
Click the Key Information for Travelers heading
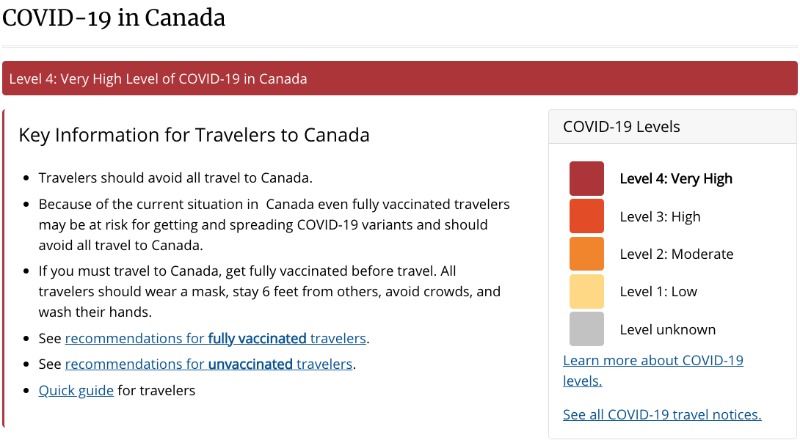194,135
